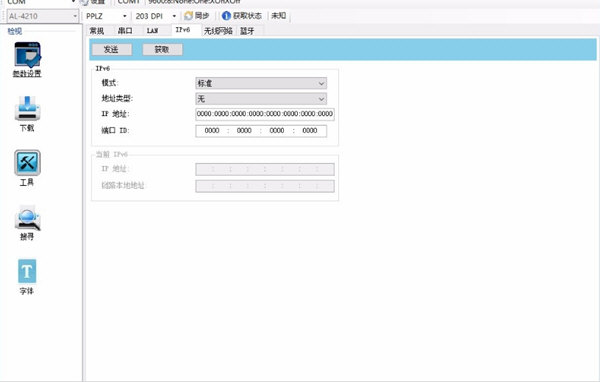Click the disabled 链路本地地址 field

tap(265, 186)
